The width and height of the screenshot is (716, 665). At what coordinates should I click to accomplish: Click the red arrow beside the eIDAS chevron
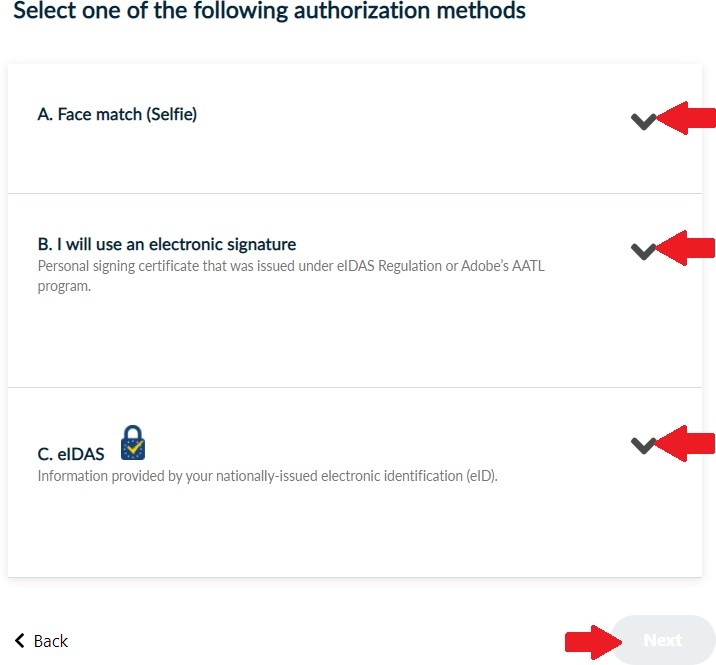point(688,443)
